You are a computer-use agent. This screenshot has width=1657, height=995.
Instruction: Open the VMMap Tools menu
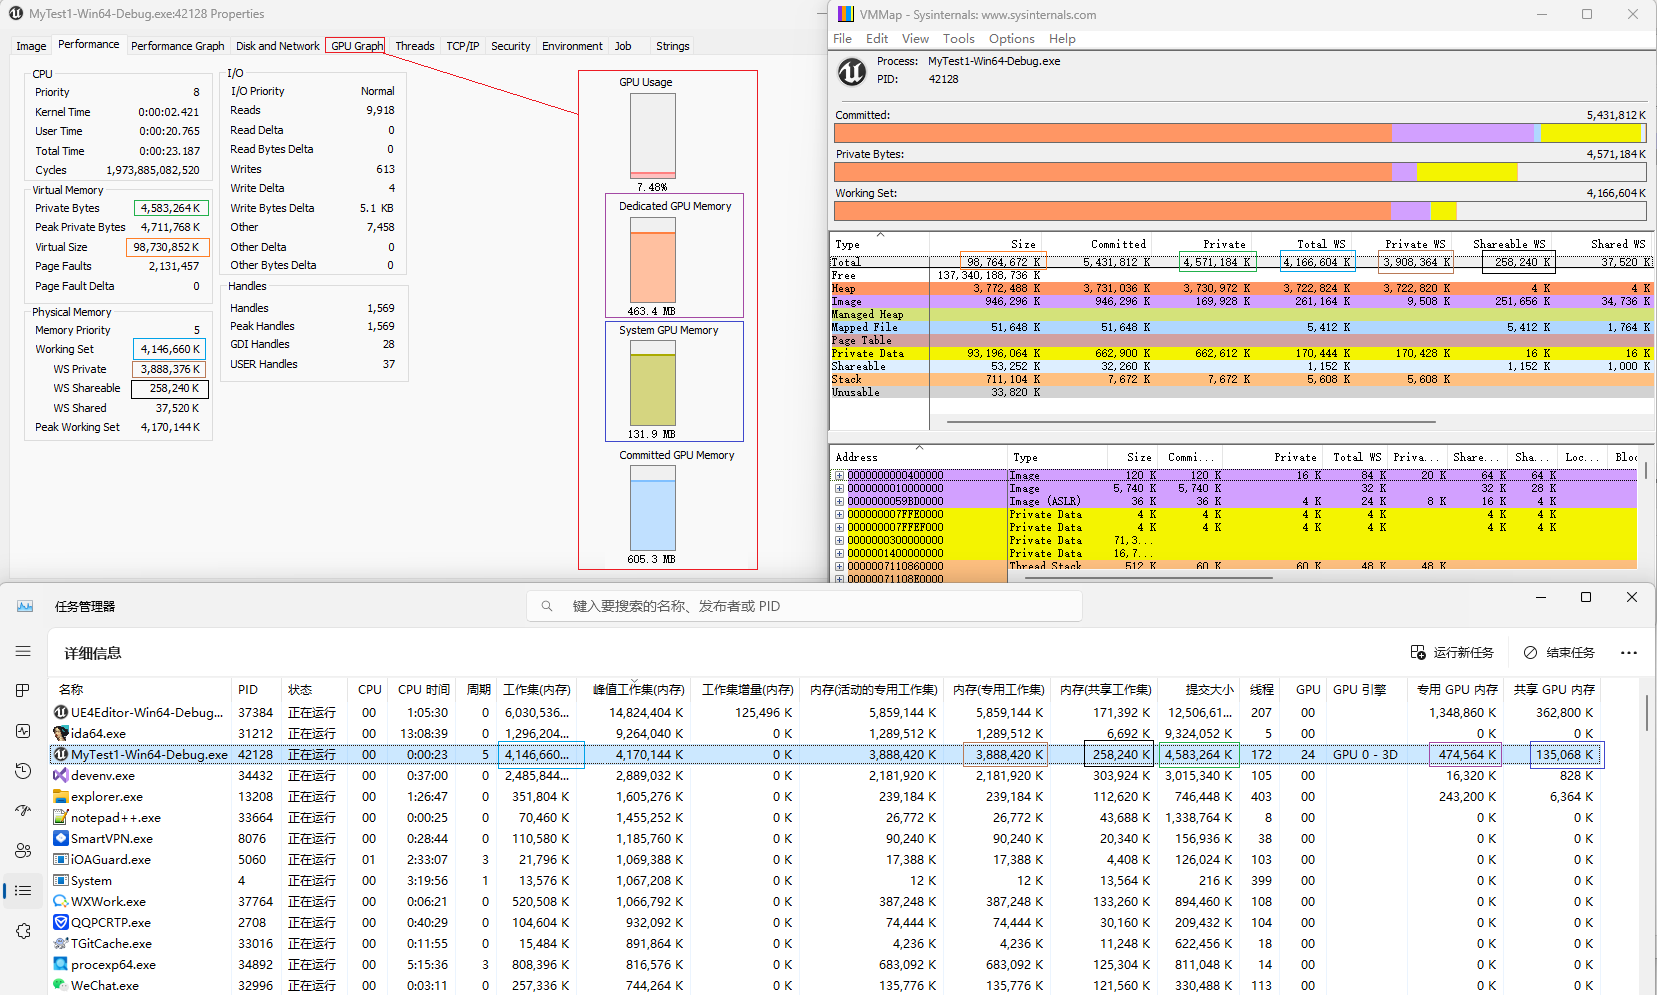click(958, 39)
